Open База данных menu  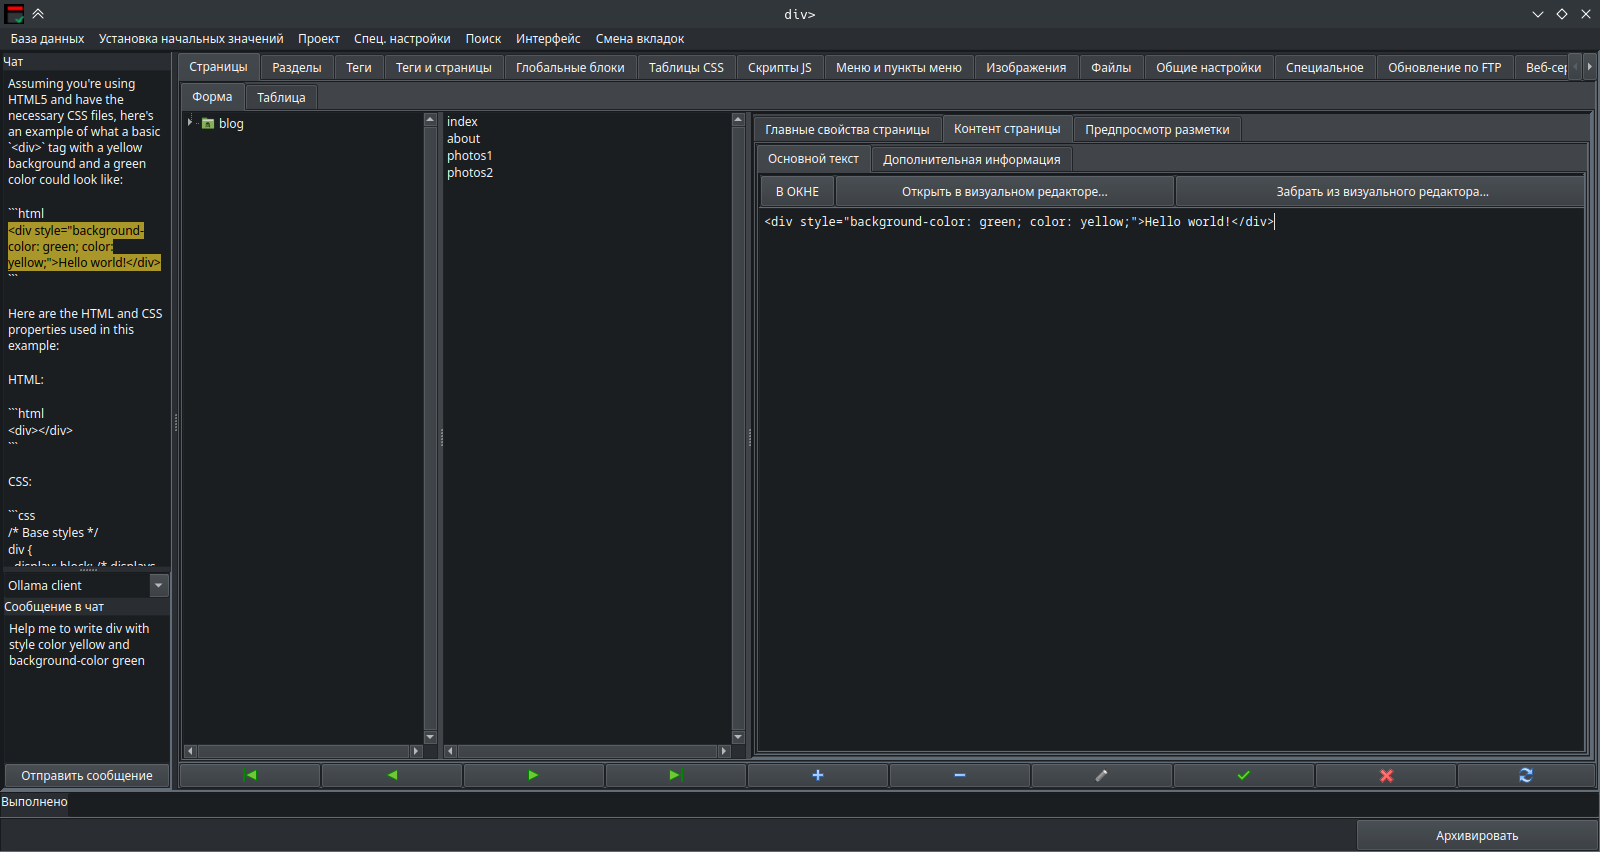(47, 39)
